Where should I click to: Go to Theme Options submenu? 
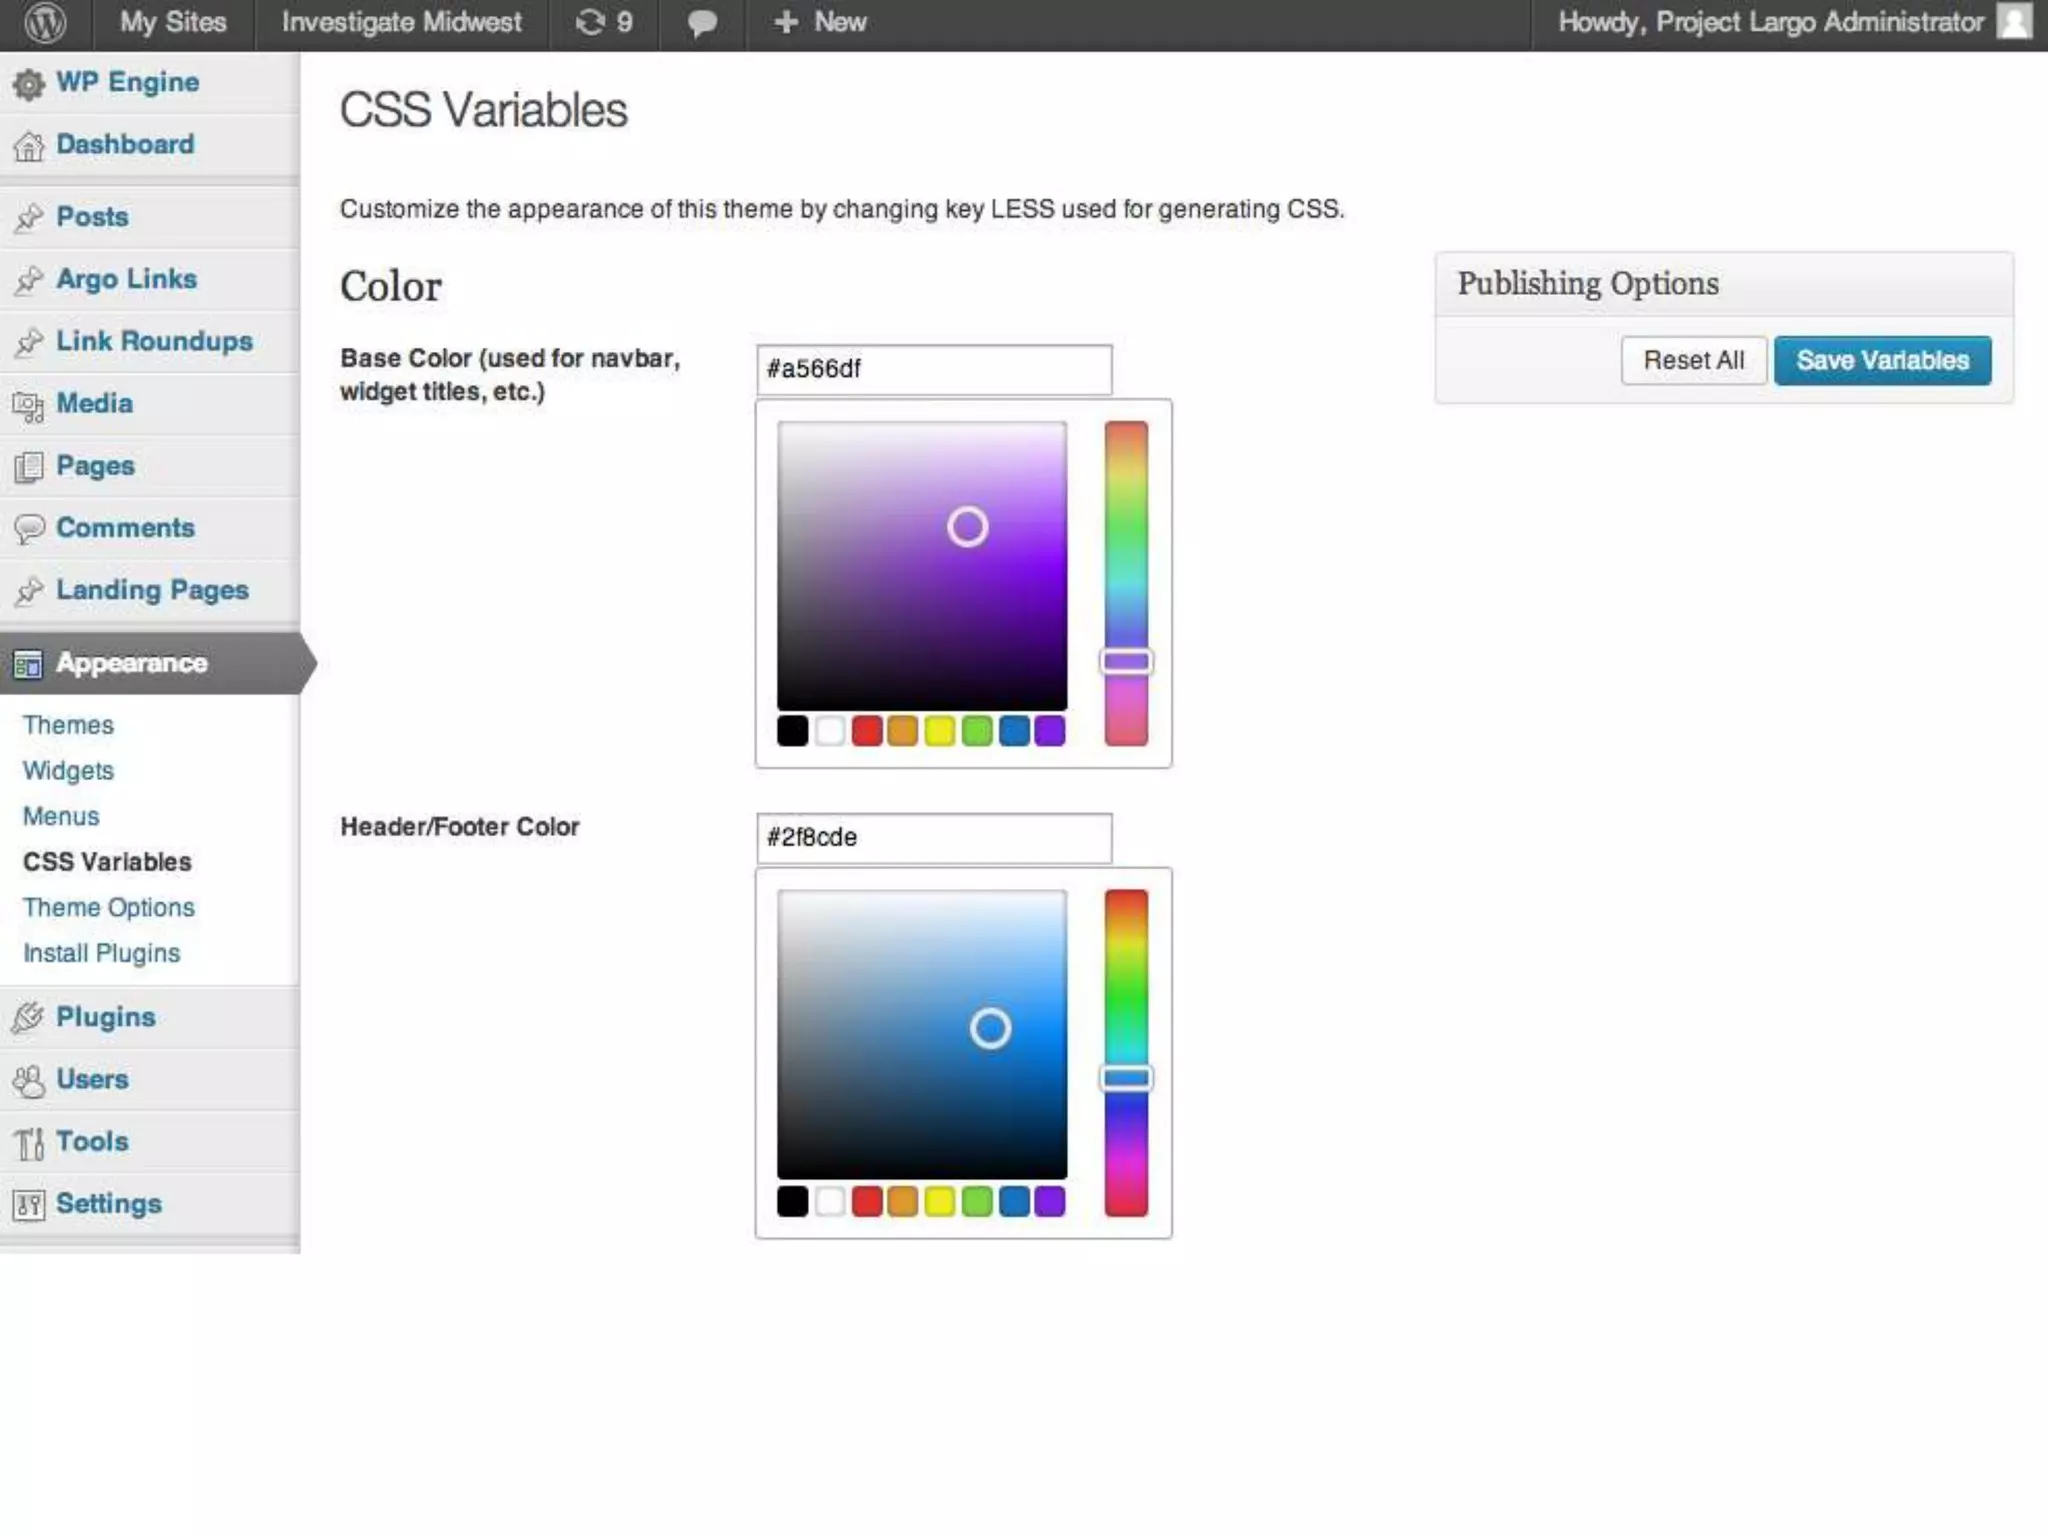(x=108, y=907)
